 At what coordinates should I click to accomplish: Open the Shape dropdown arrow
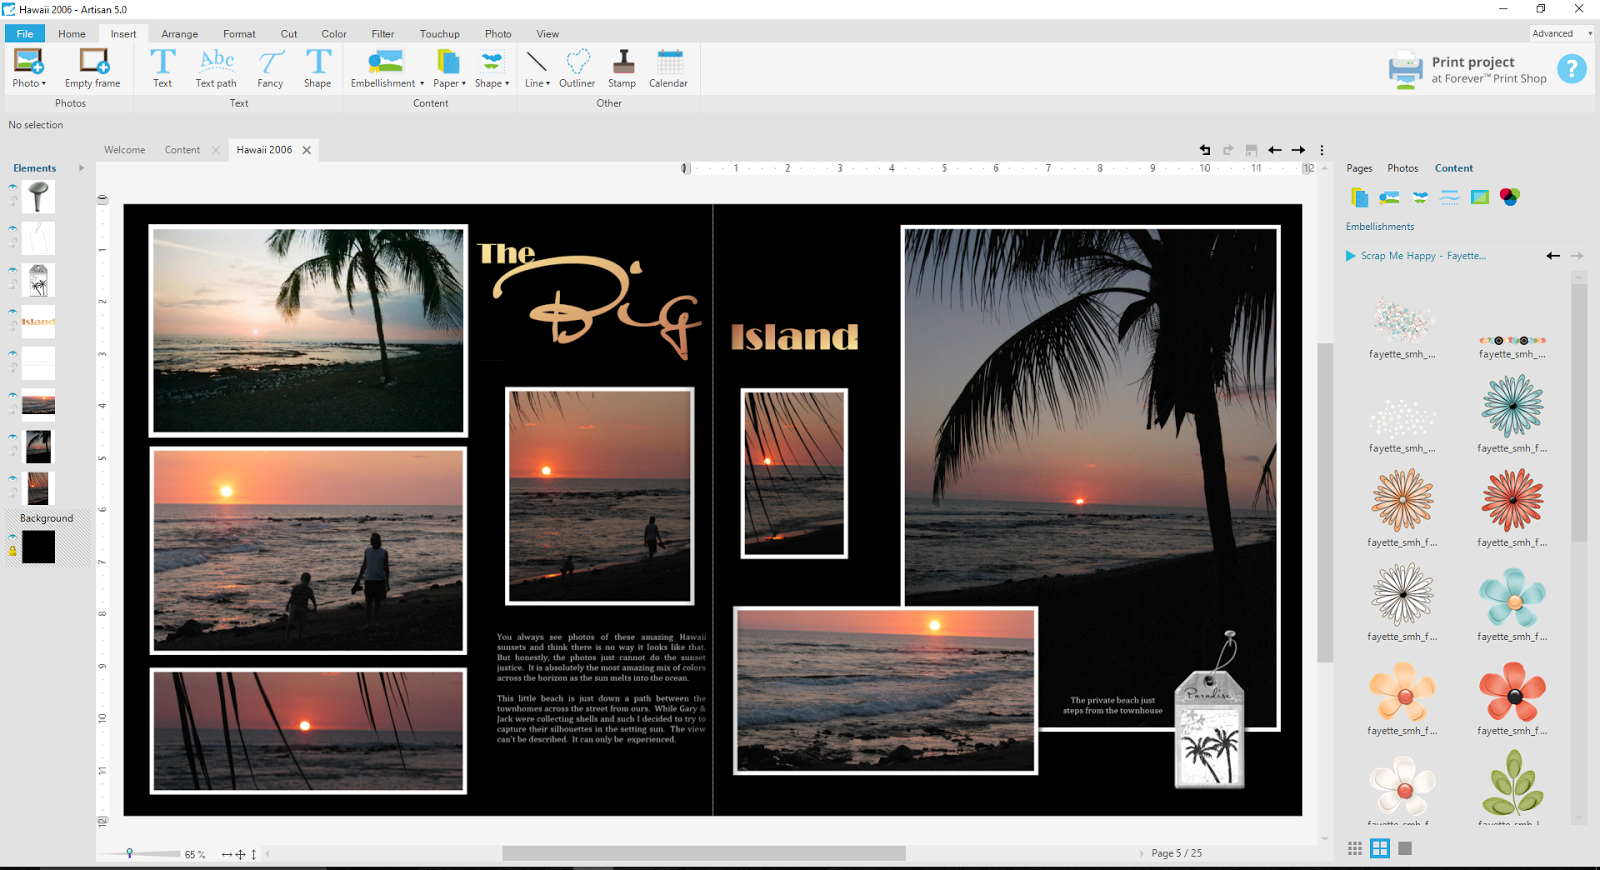pyautogui.click(x=507, y=84)
